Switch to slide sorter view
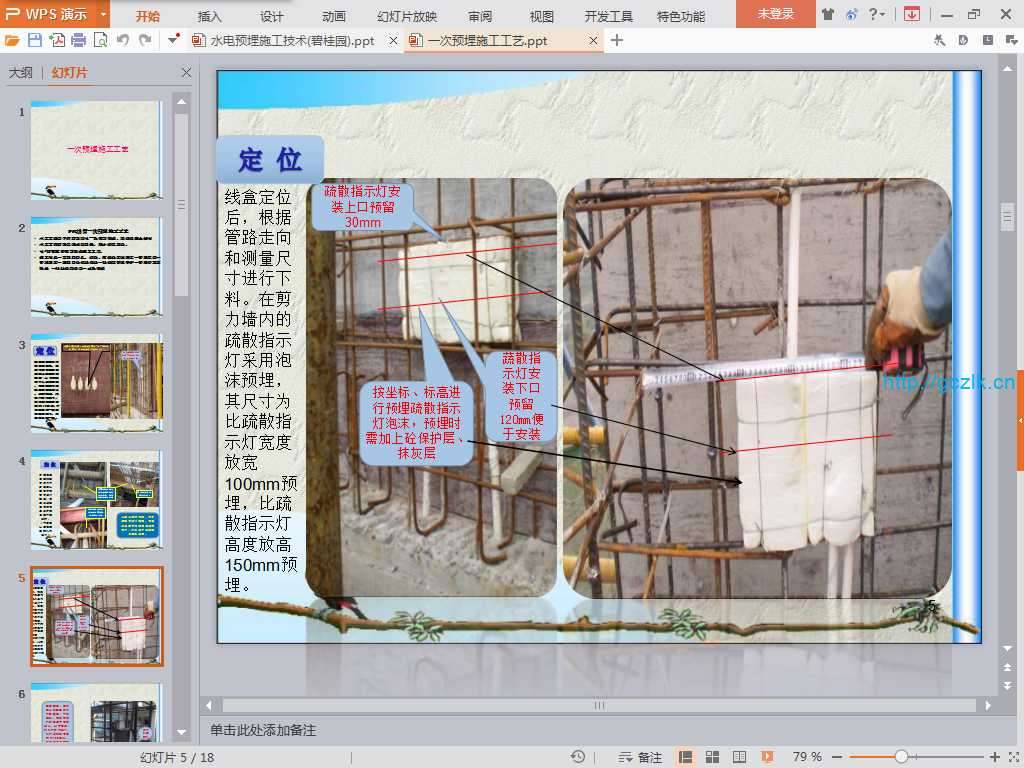Viewport: 1024px width, 768px height. point(713,757)
